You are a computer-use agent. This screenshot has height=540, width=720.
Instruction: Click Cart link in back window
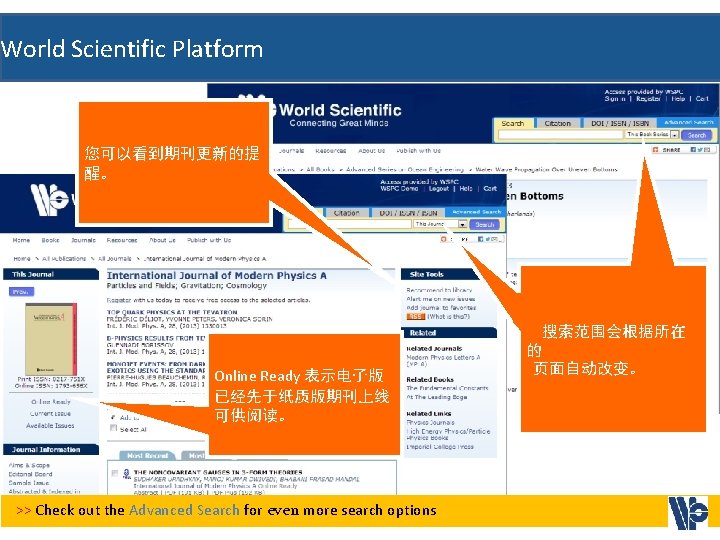702,99
